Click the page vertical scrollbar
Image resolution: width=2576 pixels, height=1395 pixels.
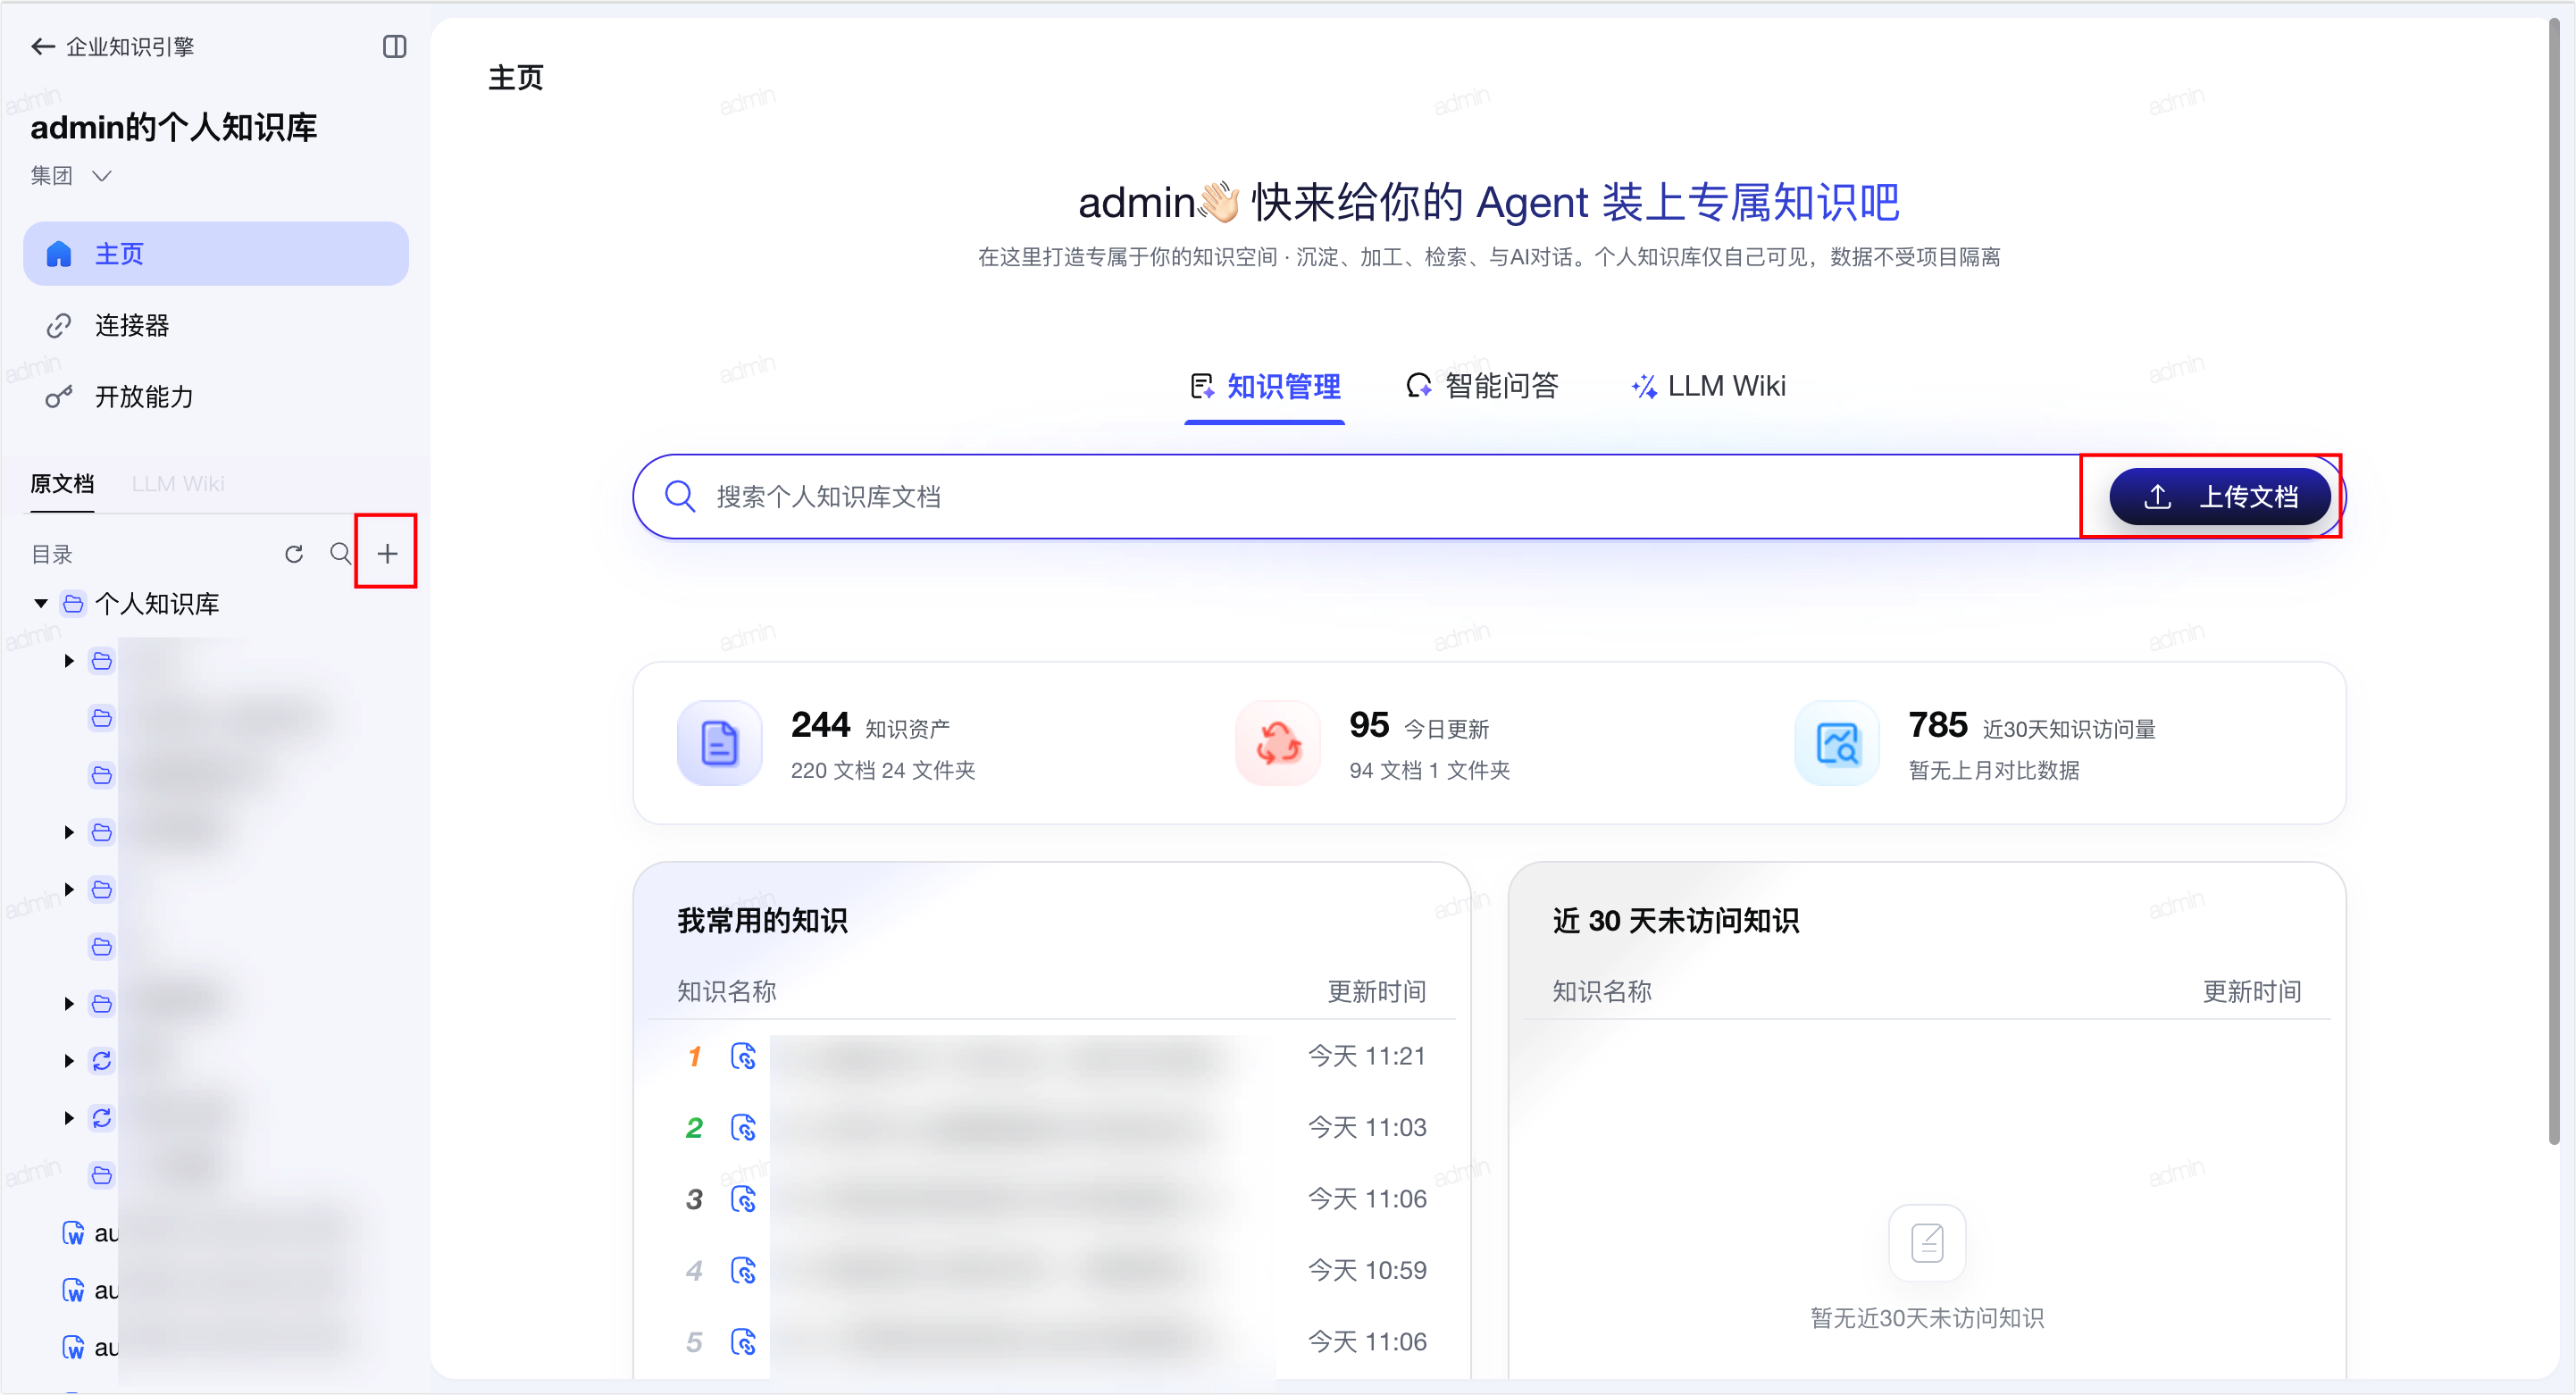pos(2553,580)
